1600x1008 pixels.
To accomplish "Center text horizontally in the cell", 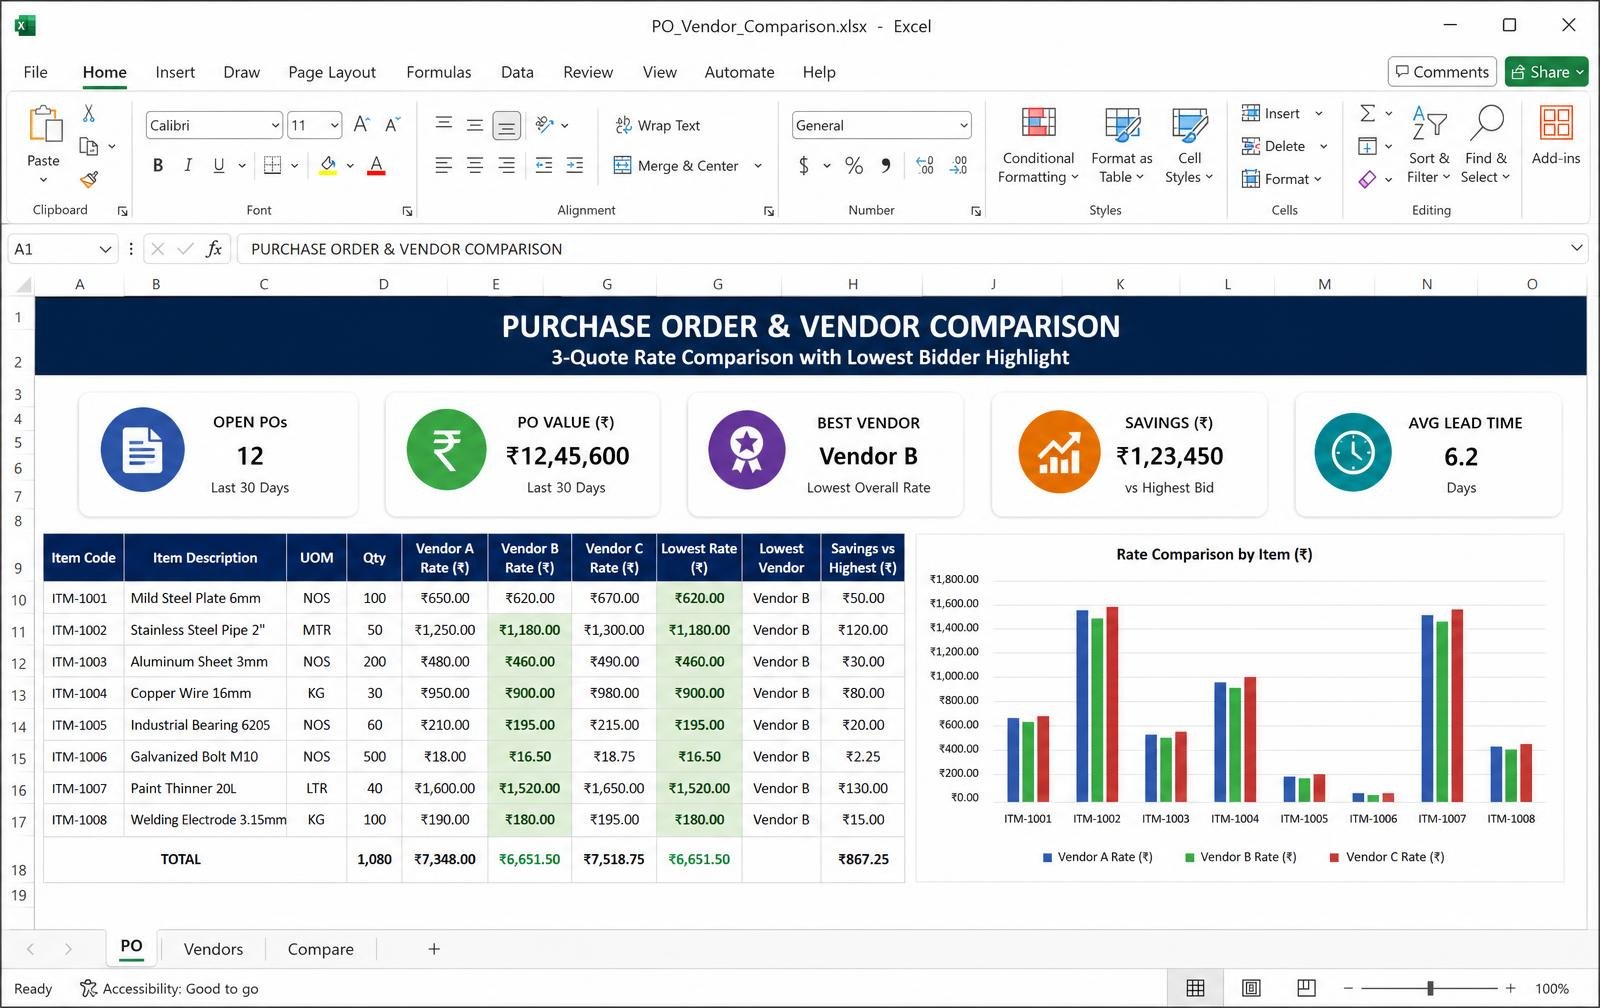I will pos(475,165).
